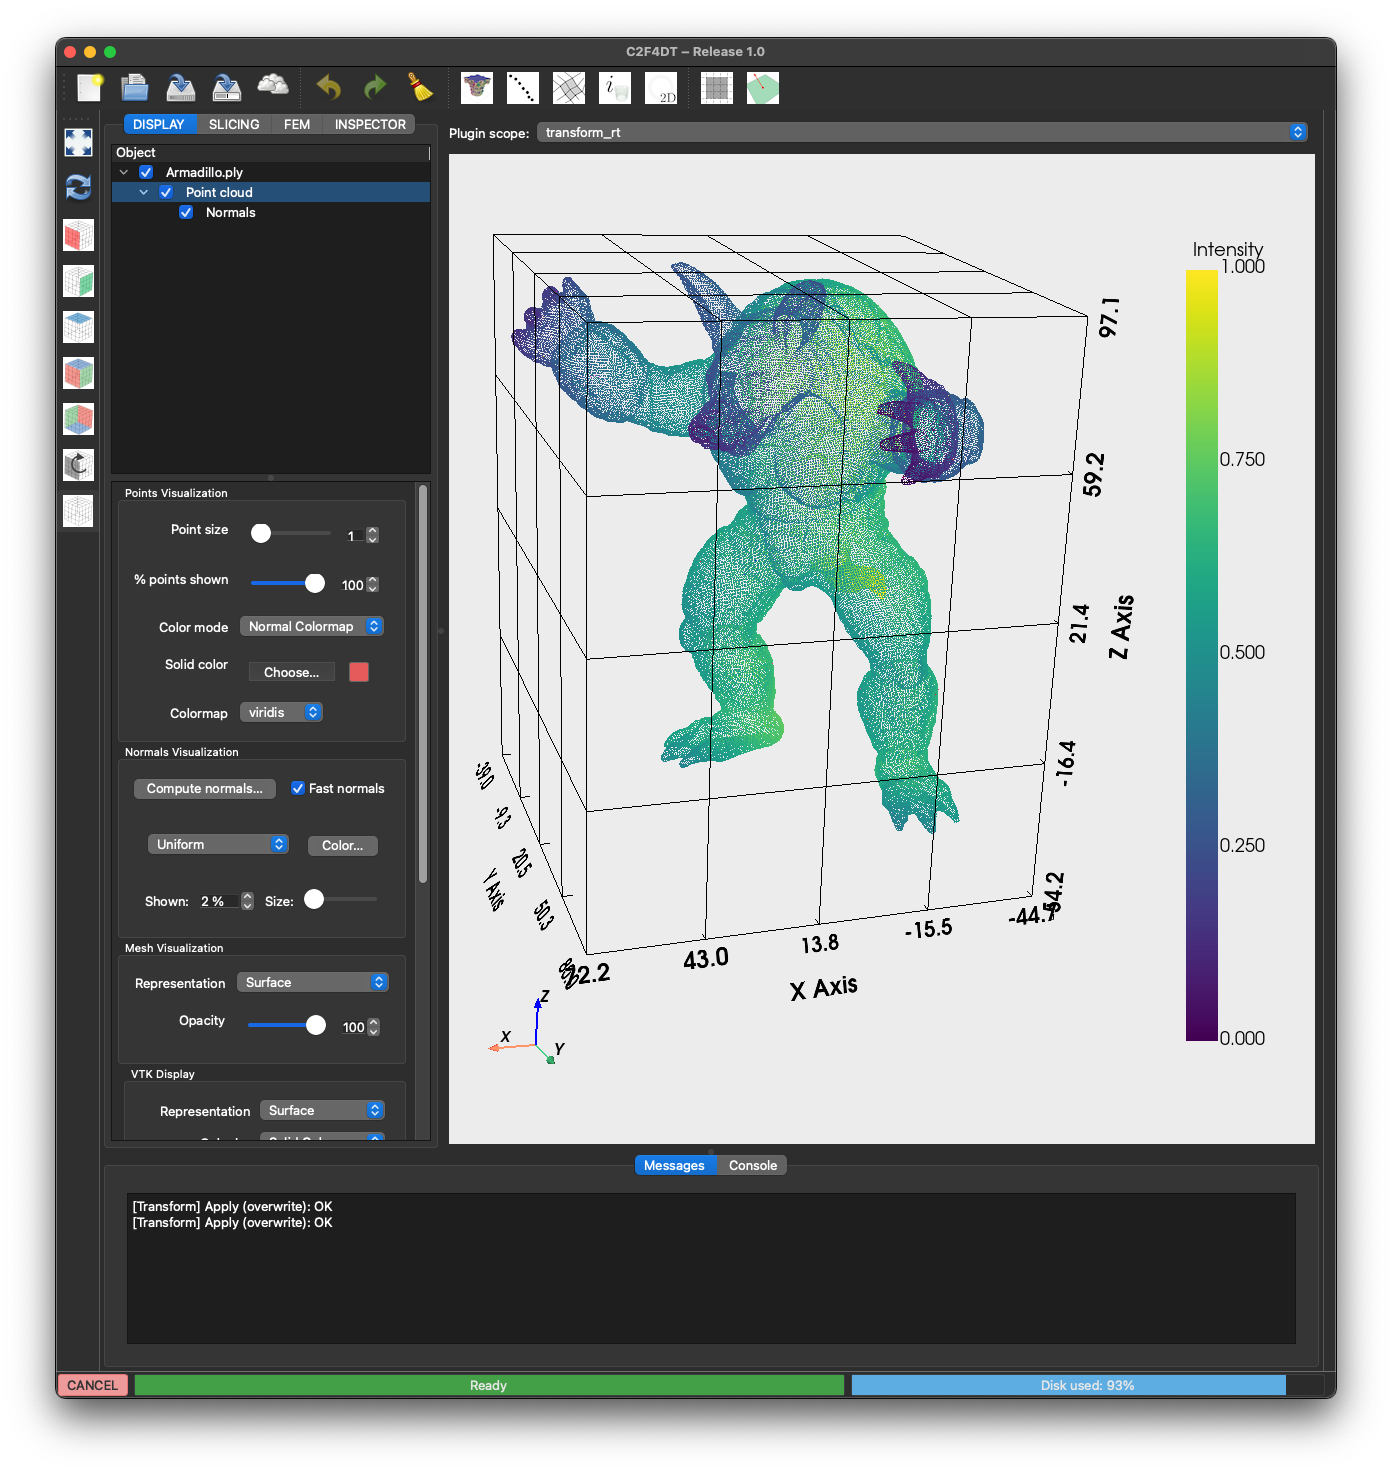Open the Plugin scope transform_rt dropdown

[x=922, y=132]
